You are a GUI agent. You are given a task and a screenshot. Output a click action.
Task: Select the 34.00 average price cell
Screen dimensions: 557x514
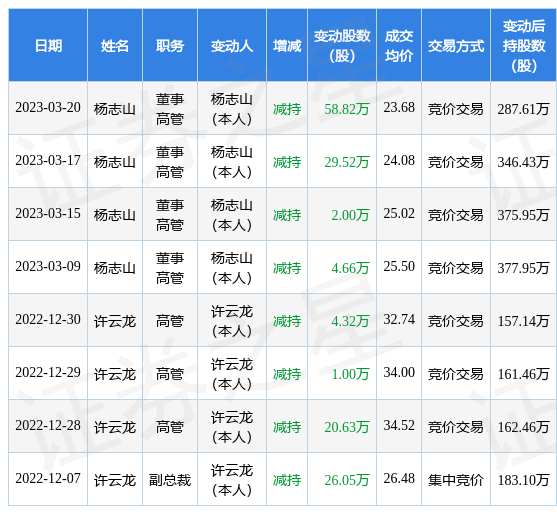399,372
